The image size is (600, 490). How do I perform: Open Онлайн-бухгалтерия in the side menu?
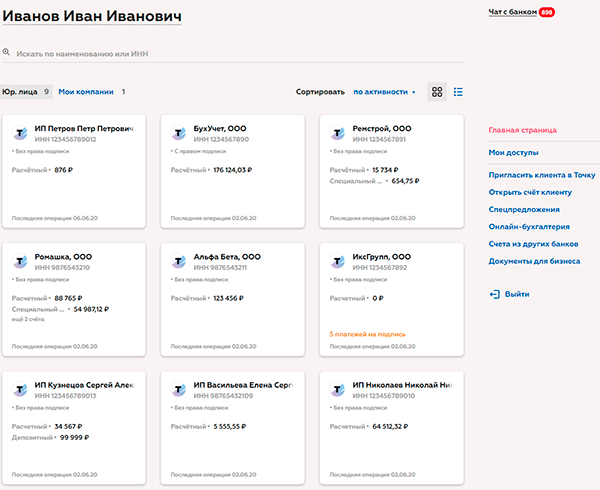(x=530, y=226)
